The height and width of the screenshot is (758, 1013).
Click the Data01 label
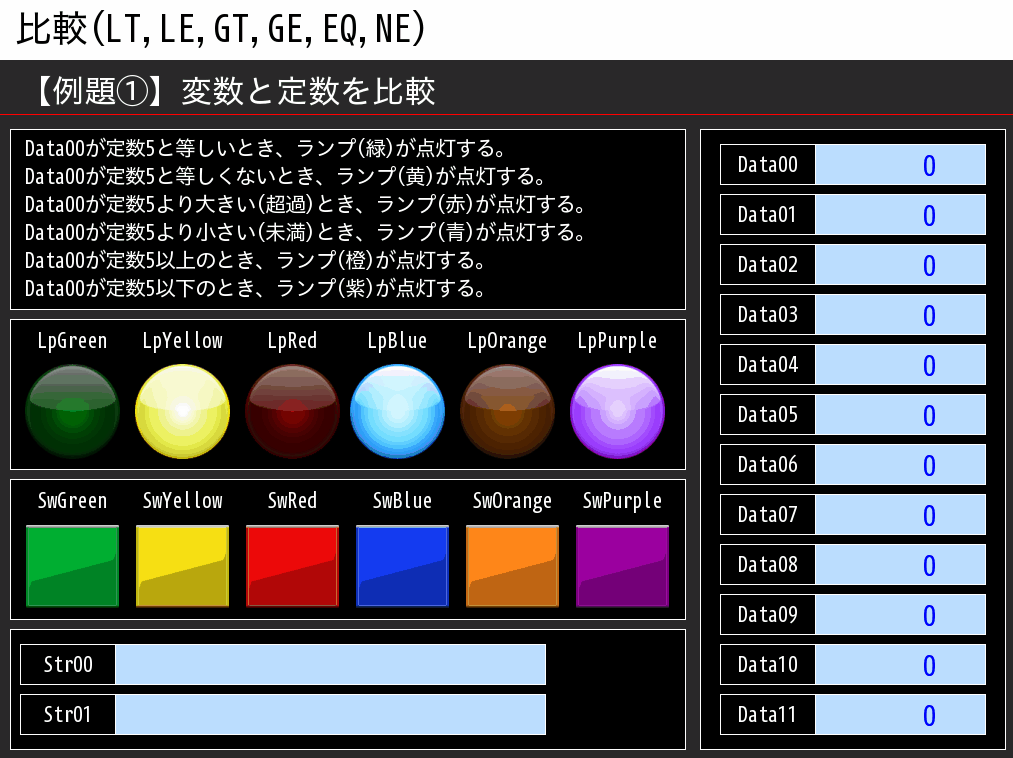pyautogui.click(x=768, y=215)
